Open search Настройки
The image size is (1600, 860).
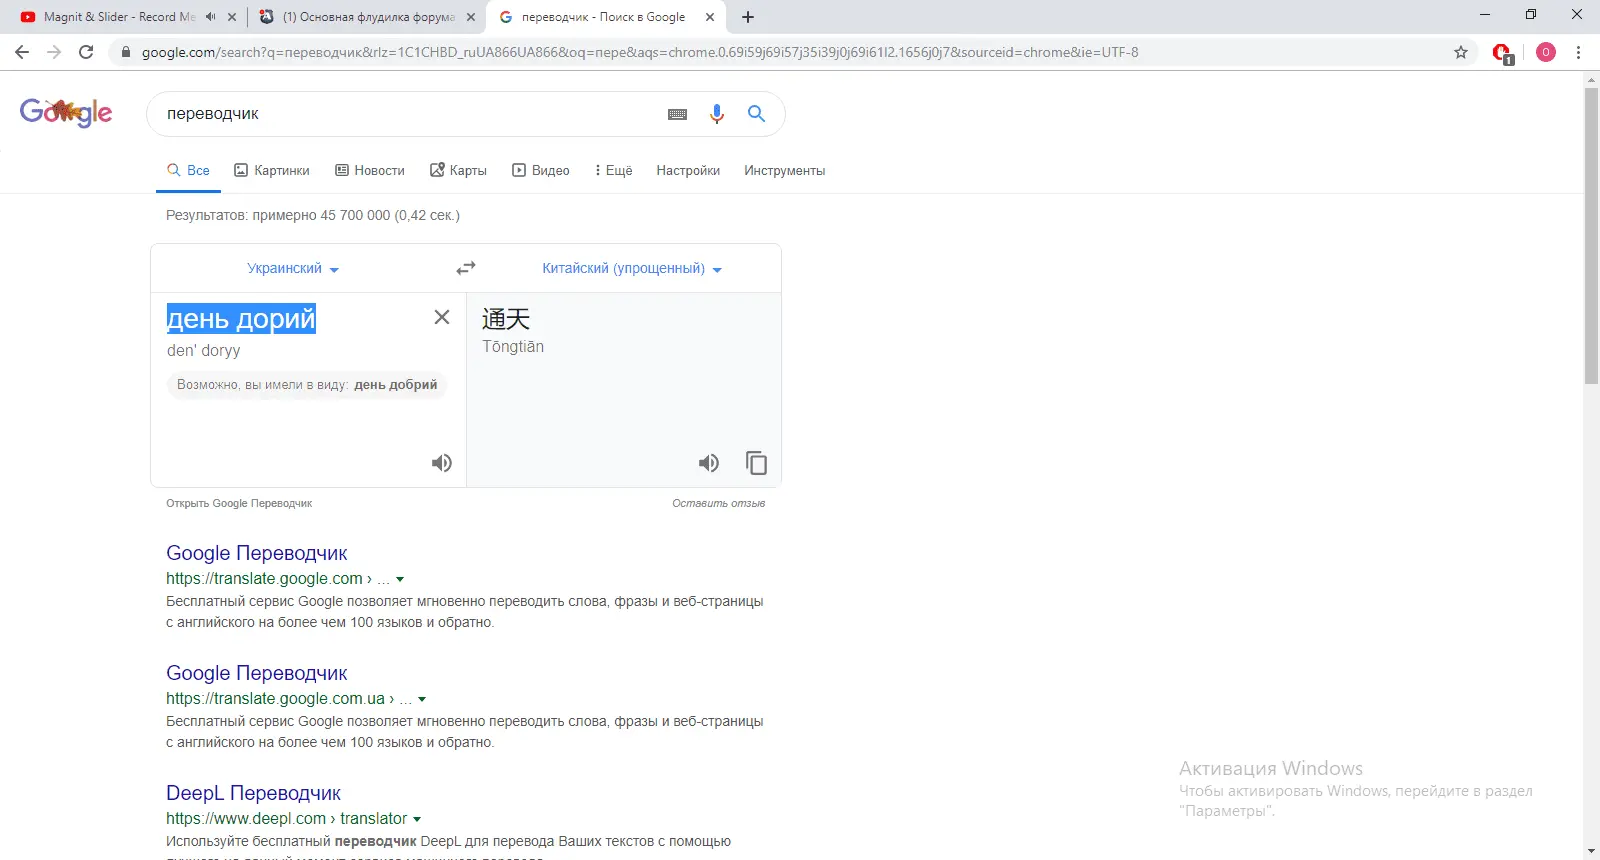pos(688,171)
